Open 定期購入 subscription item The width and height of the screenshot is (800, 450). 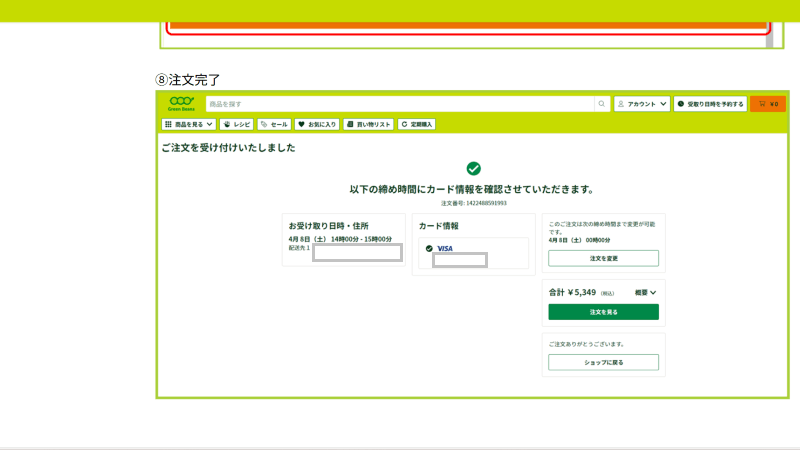tap(416, 124)
